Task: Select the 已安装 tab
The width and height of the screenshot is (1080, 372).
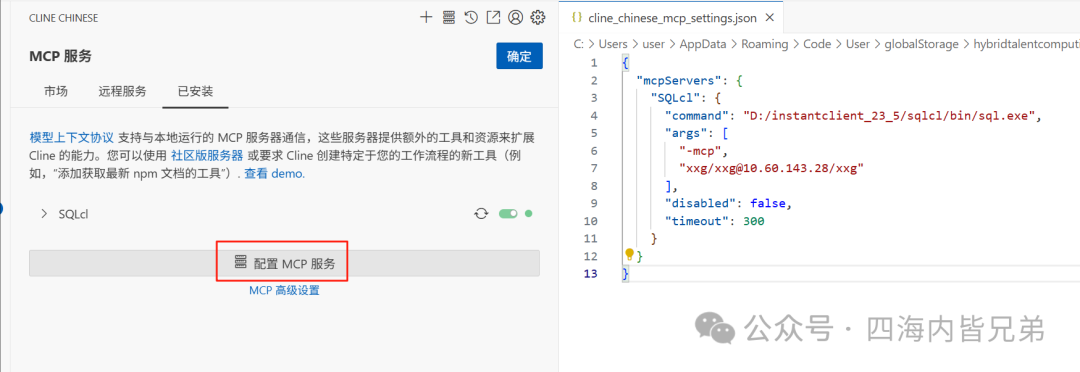Action: (196, 92)
